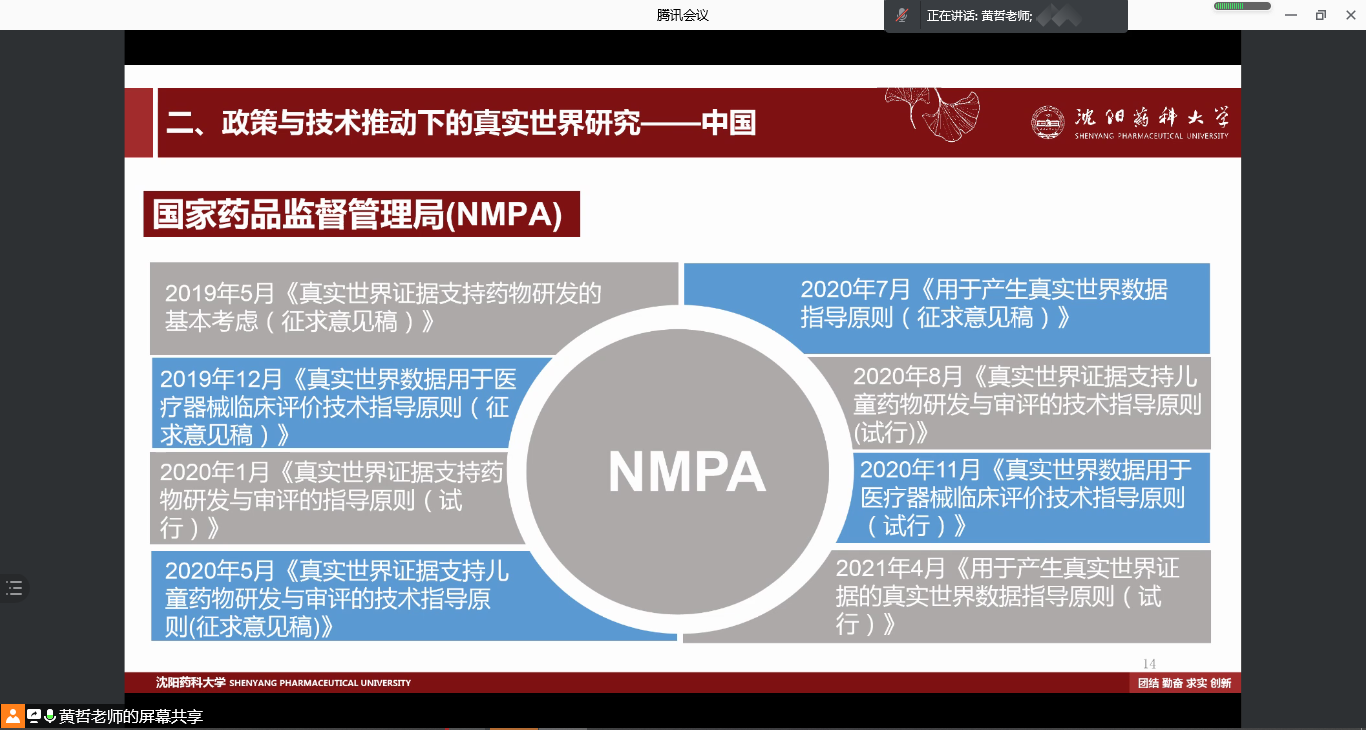Click the 2020年11月 medical device guideline box
The height and width of the screenshot is (730, 1366).
tap(1030, 497)
